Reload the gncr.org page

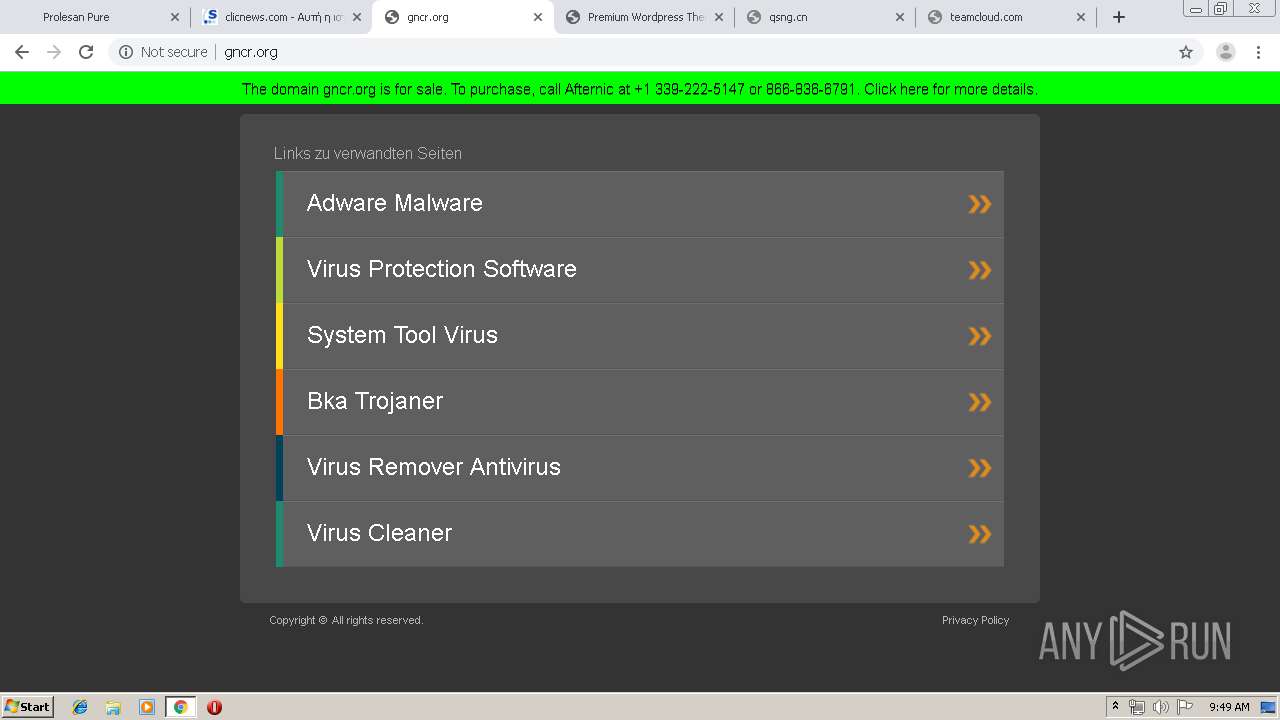pyautogui.click(x=86, y=52)
